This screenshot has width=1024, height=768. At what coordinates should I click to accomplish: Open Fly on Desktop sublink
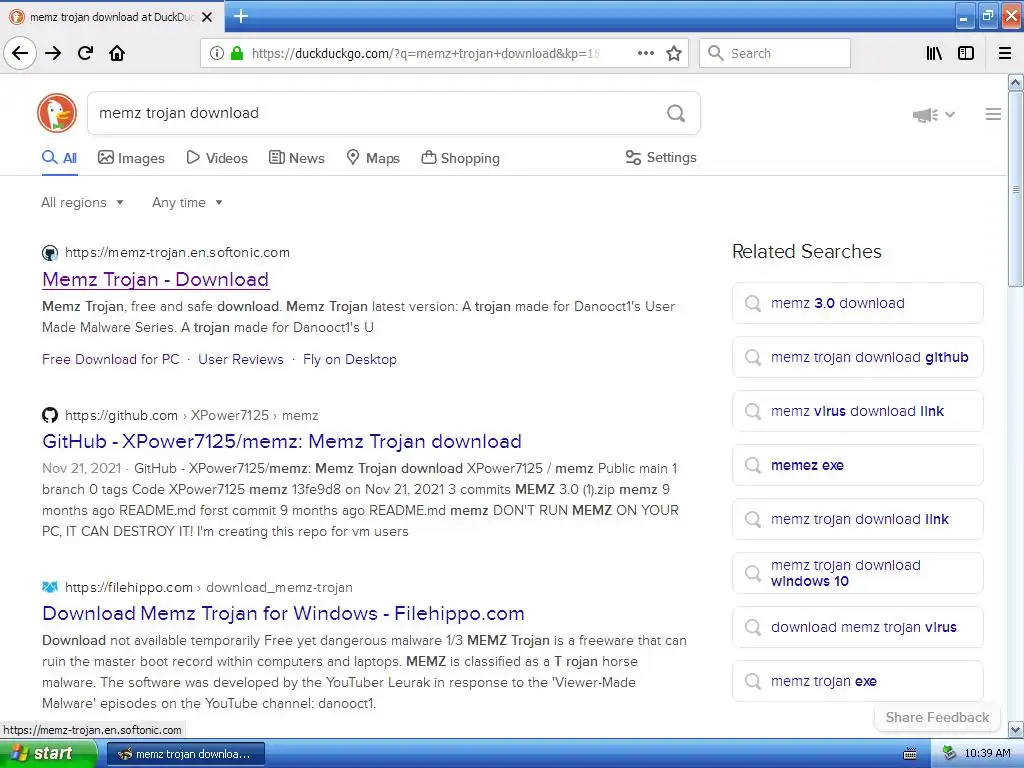tap(349, 359)
